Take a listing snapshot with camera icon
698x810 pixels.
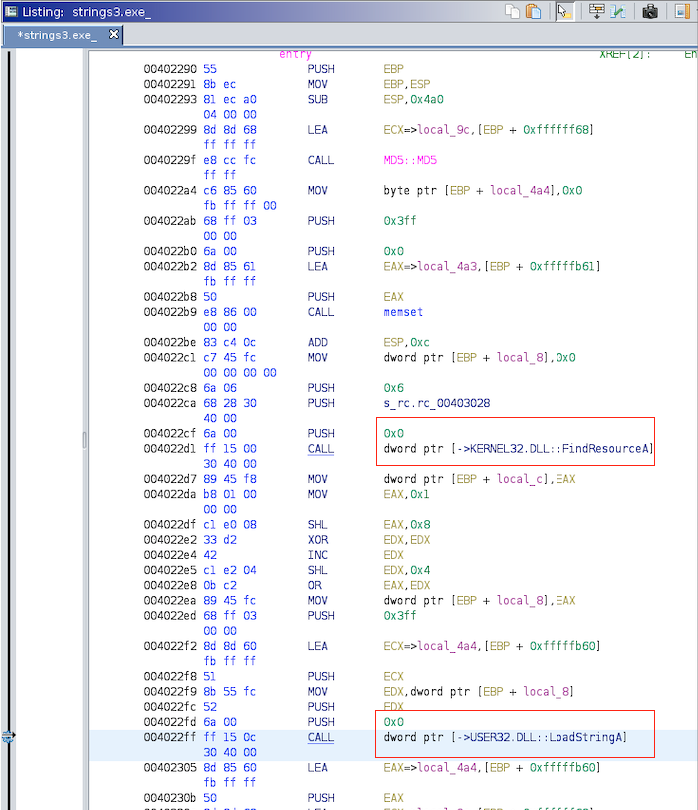(649, 11)
